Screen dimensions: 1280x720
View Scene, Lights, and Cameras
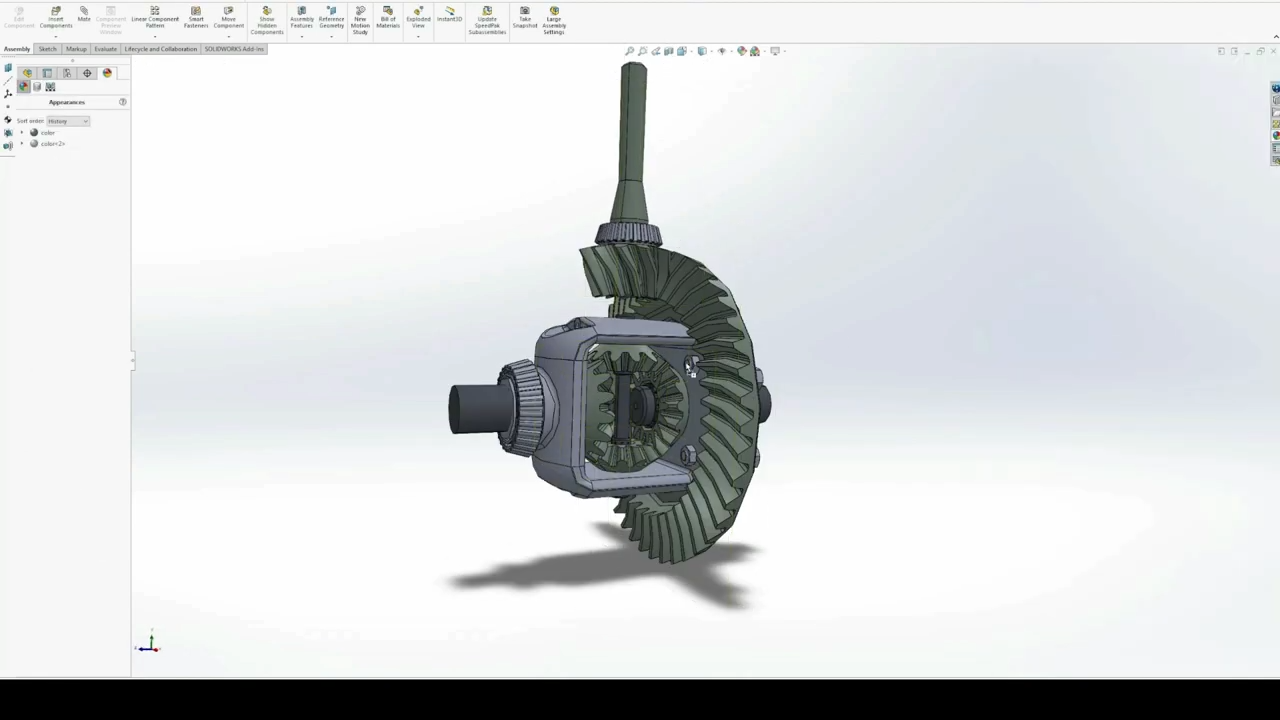[x=50, y=86]
